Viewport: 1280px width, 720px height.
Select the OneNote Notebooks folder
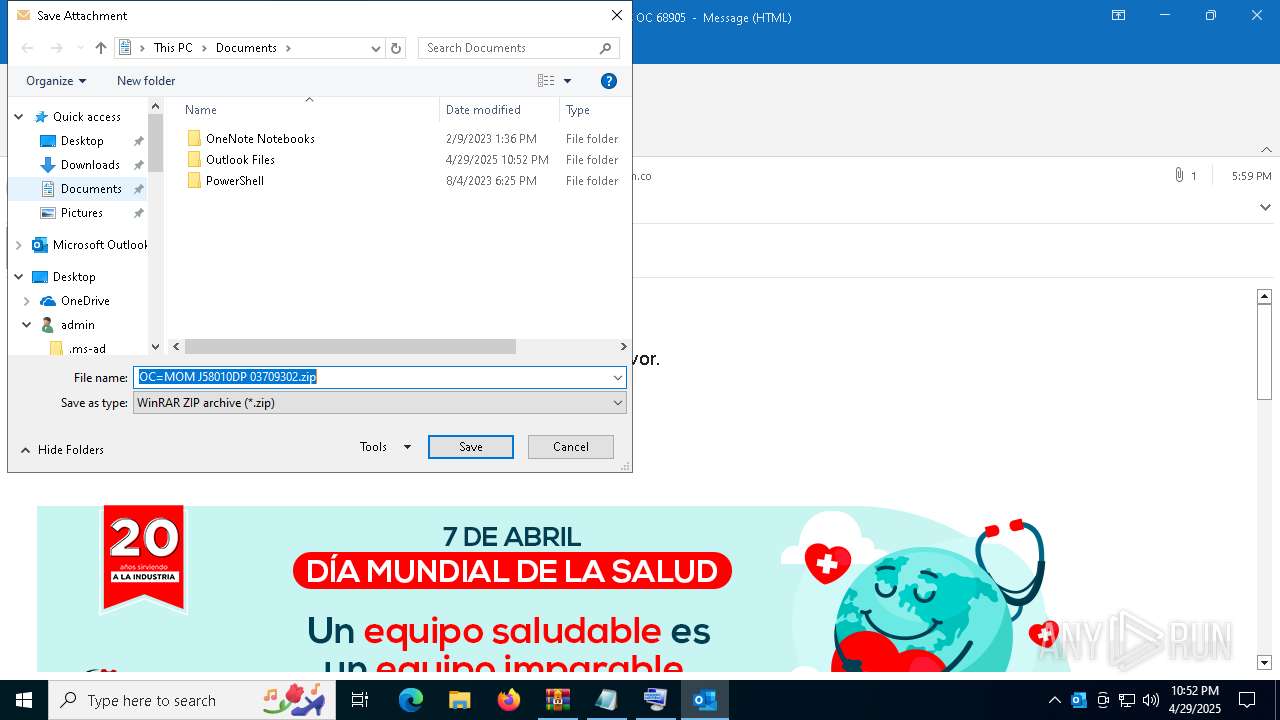pos(260,139)
